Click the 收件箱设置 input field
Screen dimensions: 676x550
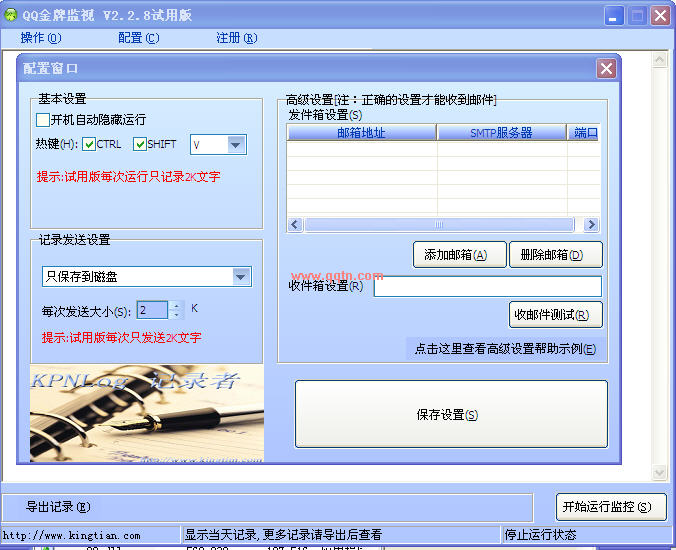pyautogui.click(x=488, y=286)
